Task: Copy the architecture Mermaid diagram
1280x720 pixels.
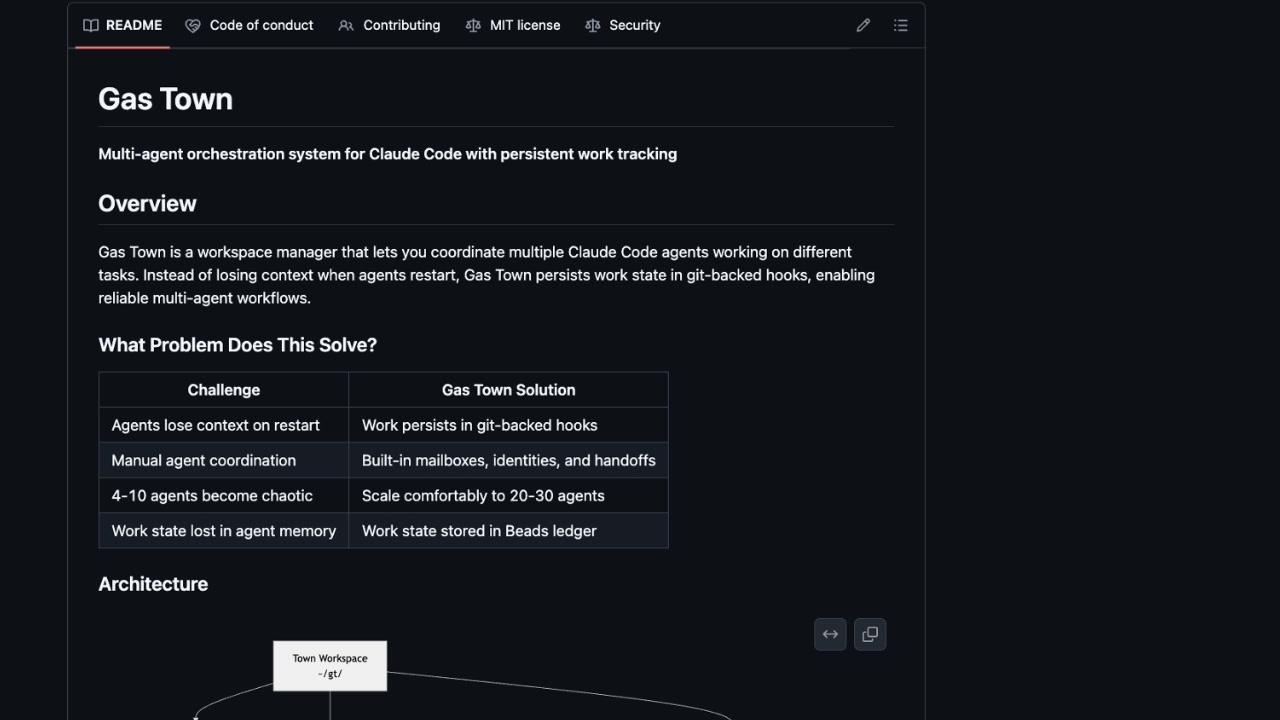Action: click(x=869, y=633)
